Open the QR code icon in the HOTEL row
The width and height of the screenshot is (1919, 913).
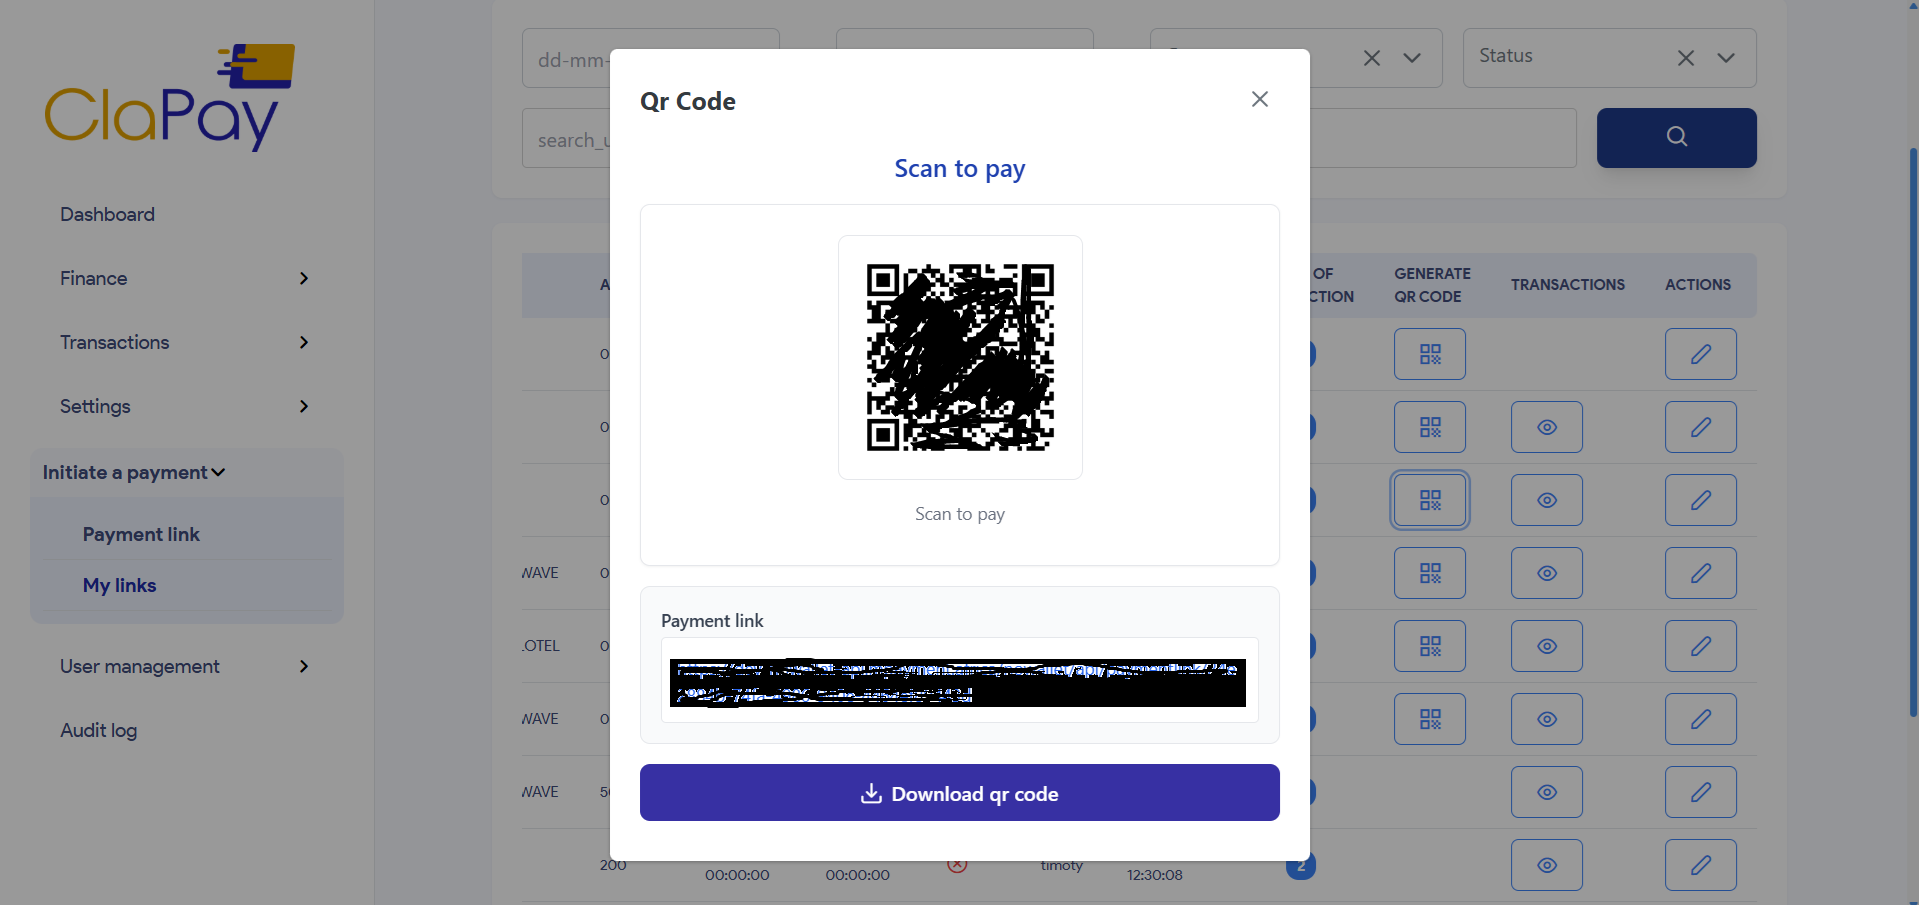[1429, 645]
